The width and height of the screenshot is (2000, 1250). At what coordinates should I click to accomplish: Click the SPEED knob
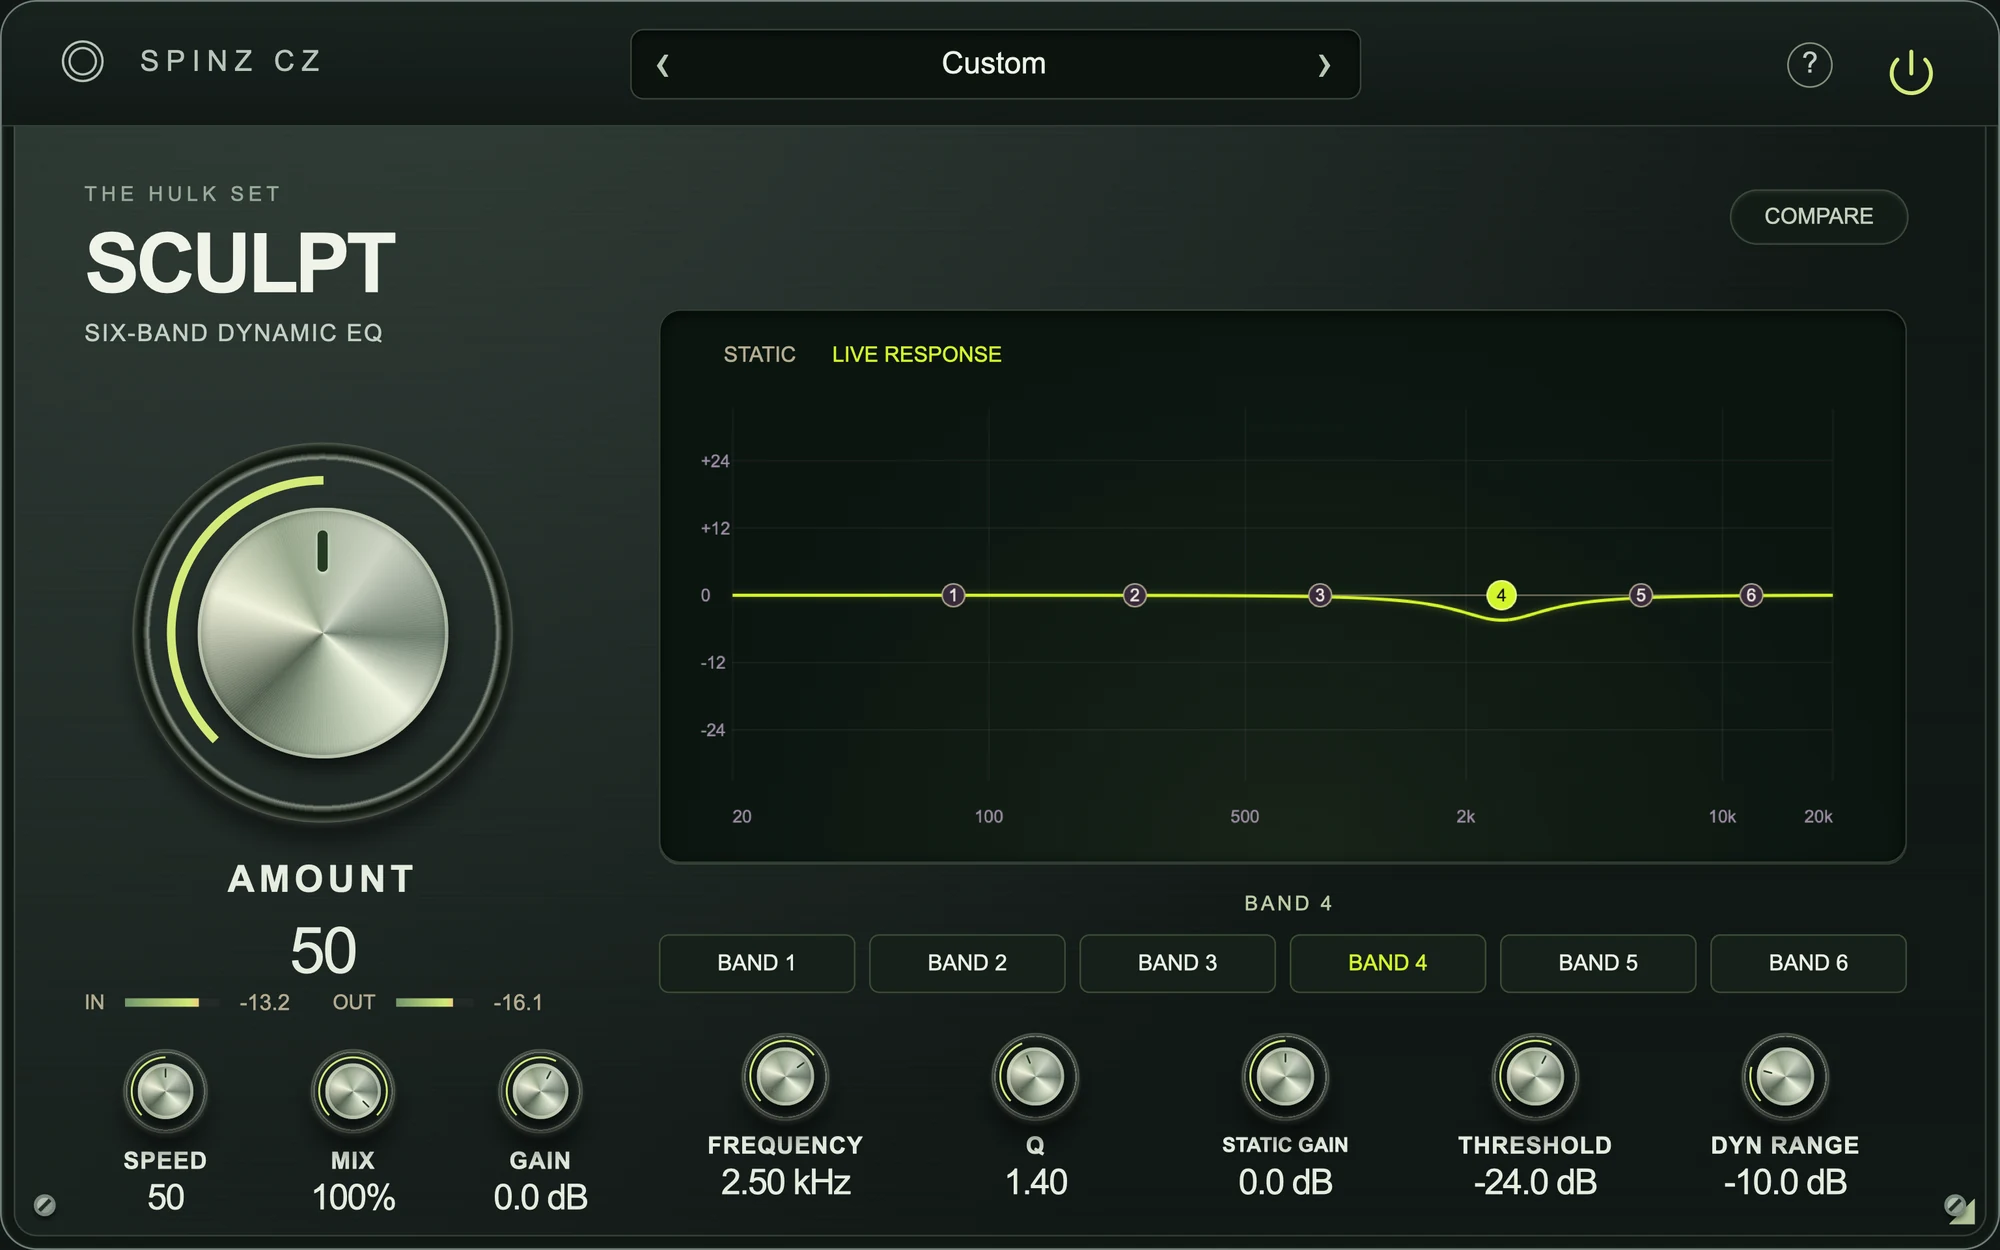(165, 1091)
